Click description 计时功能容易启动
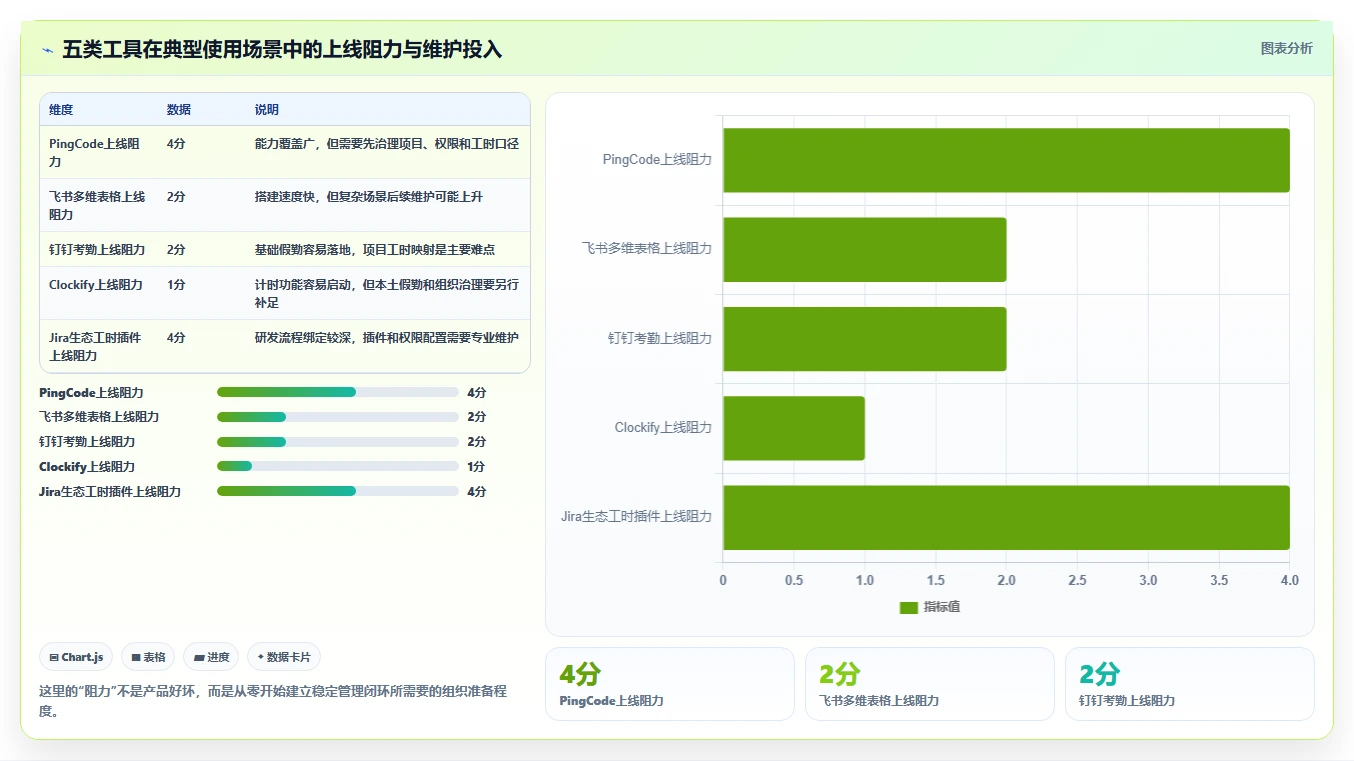This screenshot has height=761, width=1354. (387, 293)
